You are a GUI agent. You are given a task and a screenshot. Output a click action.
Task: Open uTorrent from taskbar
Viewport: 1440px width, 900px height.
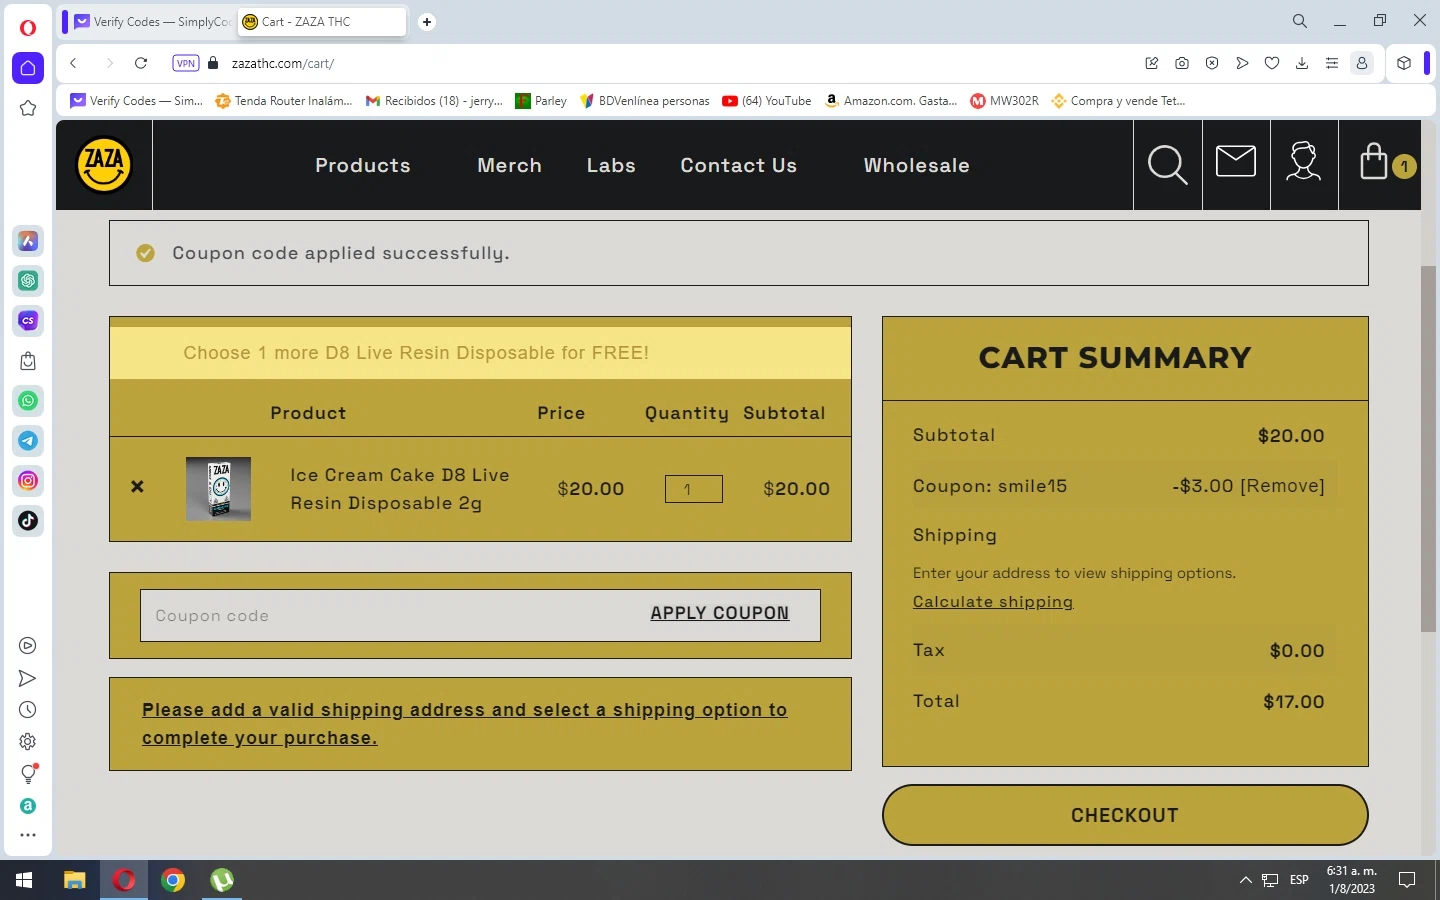222,880
